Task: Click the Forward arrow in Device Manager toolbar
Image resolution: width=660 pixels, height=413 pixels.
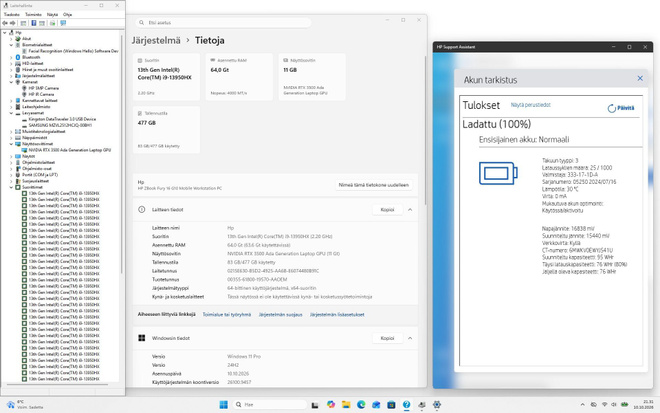Action: [13, 23]
